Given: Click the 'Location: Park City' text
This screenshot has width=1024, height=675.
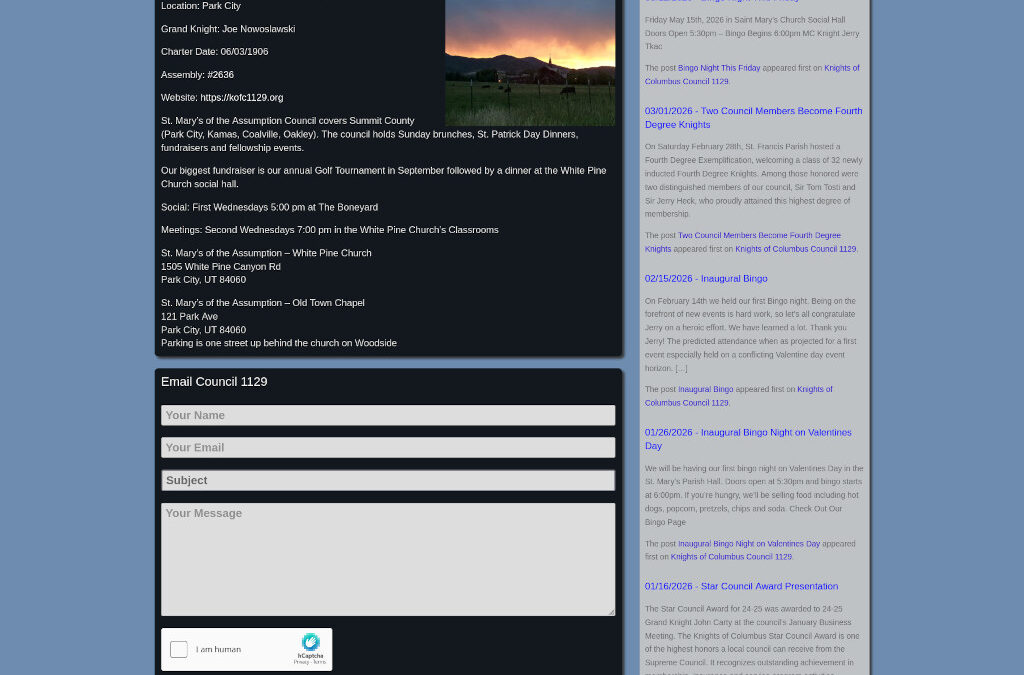Looking at the screenshot, I should [200, 6].
